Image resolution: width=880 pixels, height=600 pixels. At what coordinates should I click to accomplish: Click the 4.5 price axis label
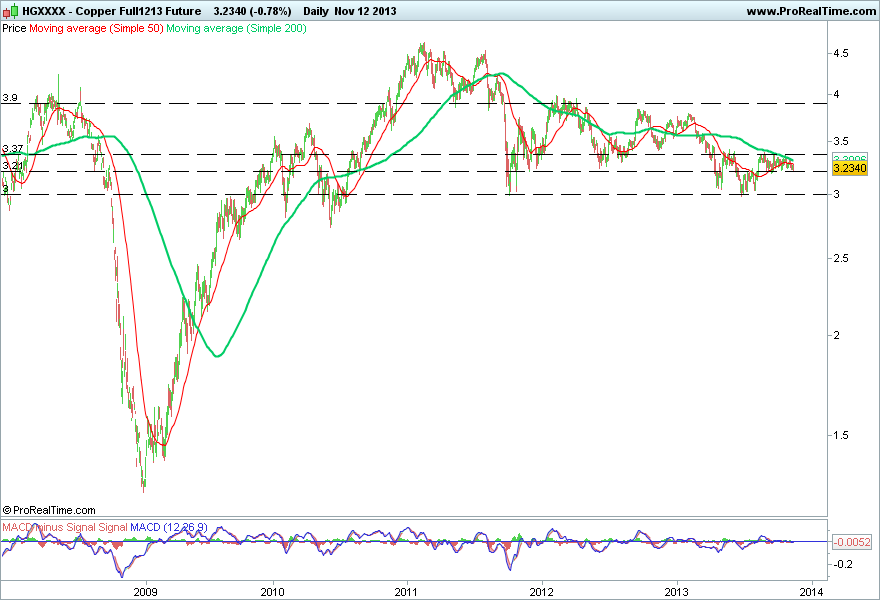(x=841, y=53)
